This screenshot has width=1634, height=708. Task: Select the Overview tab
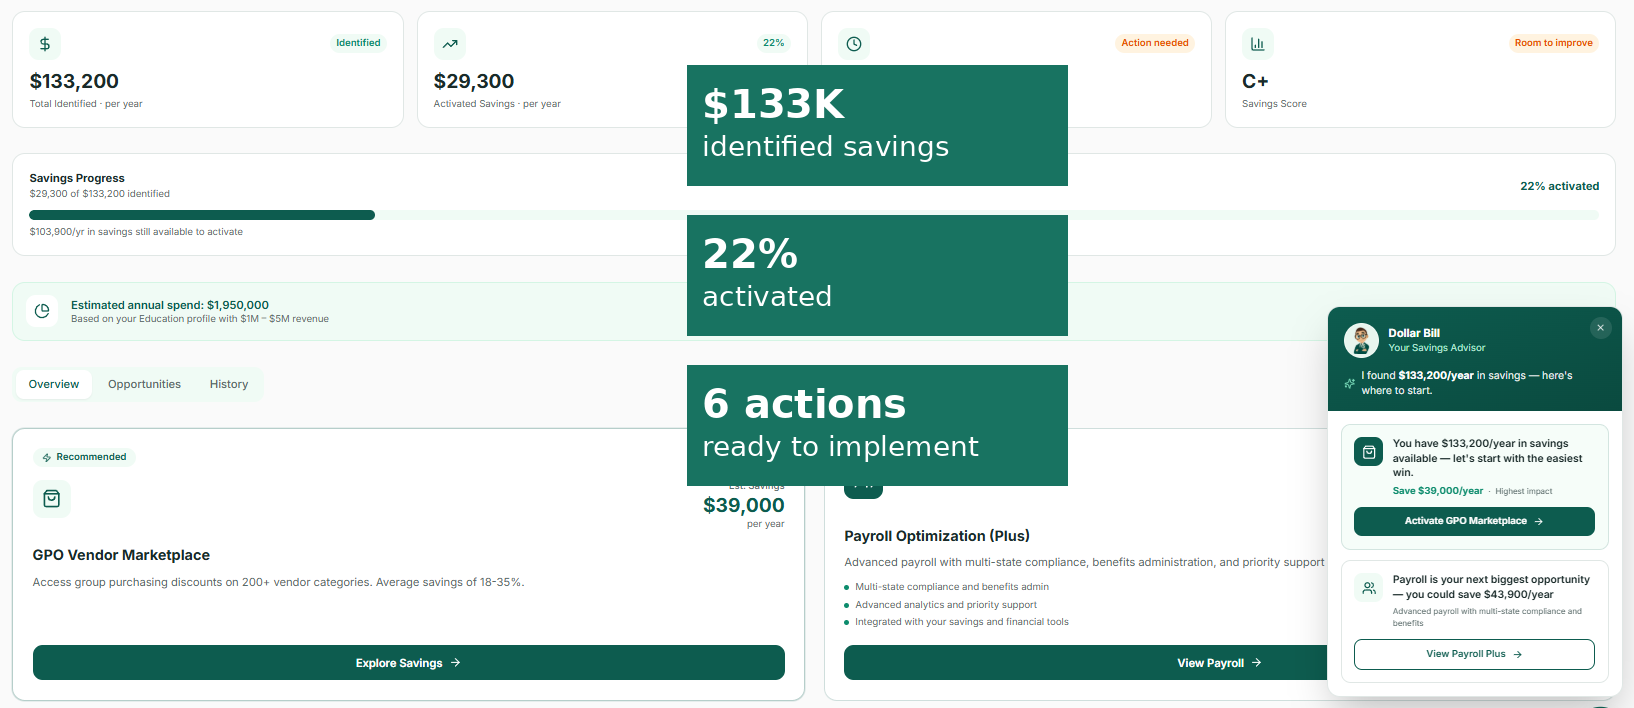(x=54, y=384)
